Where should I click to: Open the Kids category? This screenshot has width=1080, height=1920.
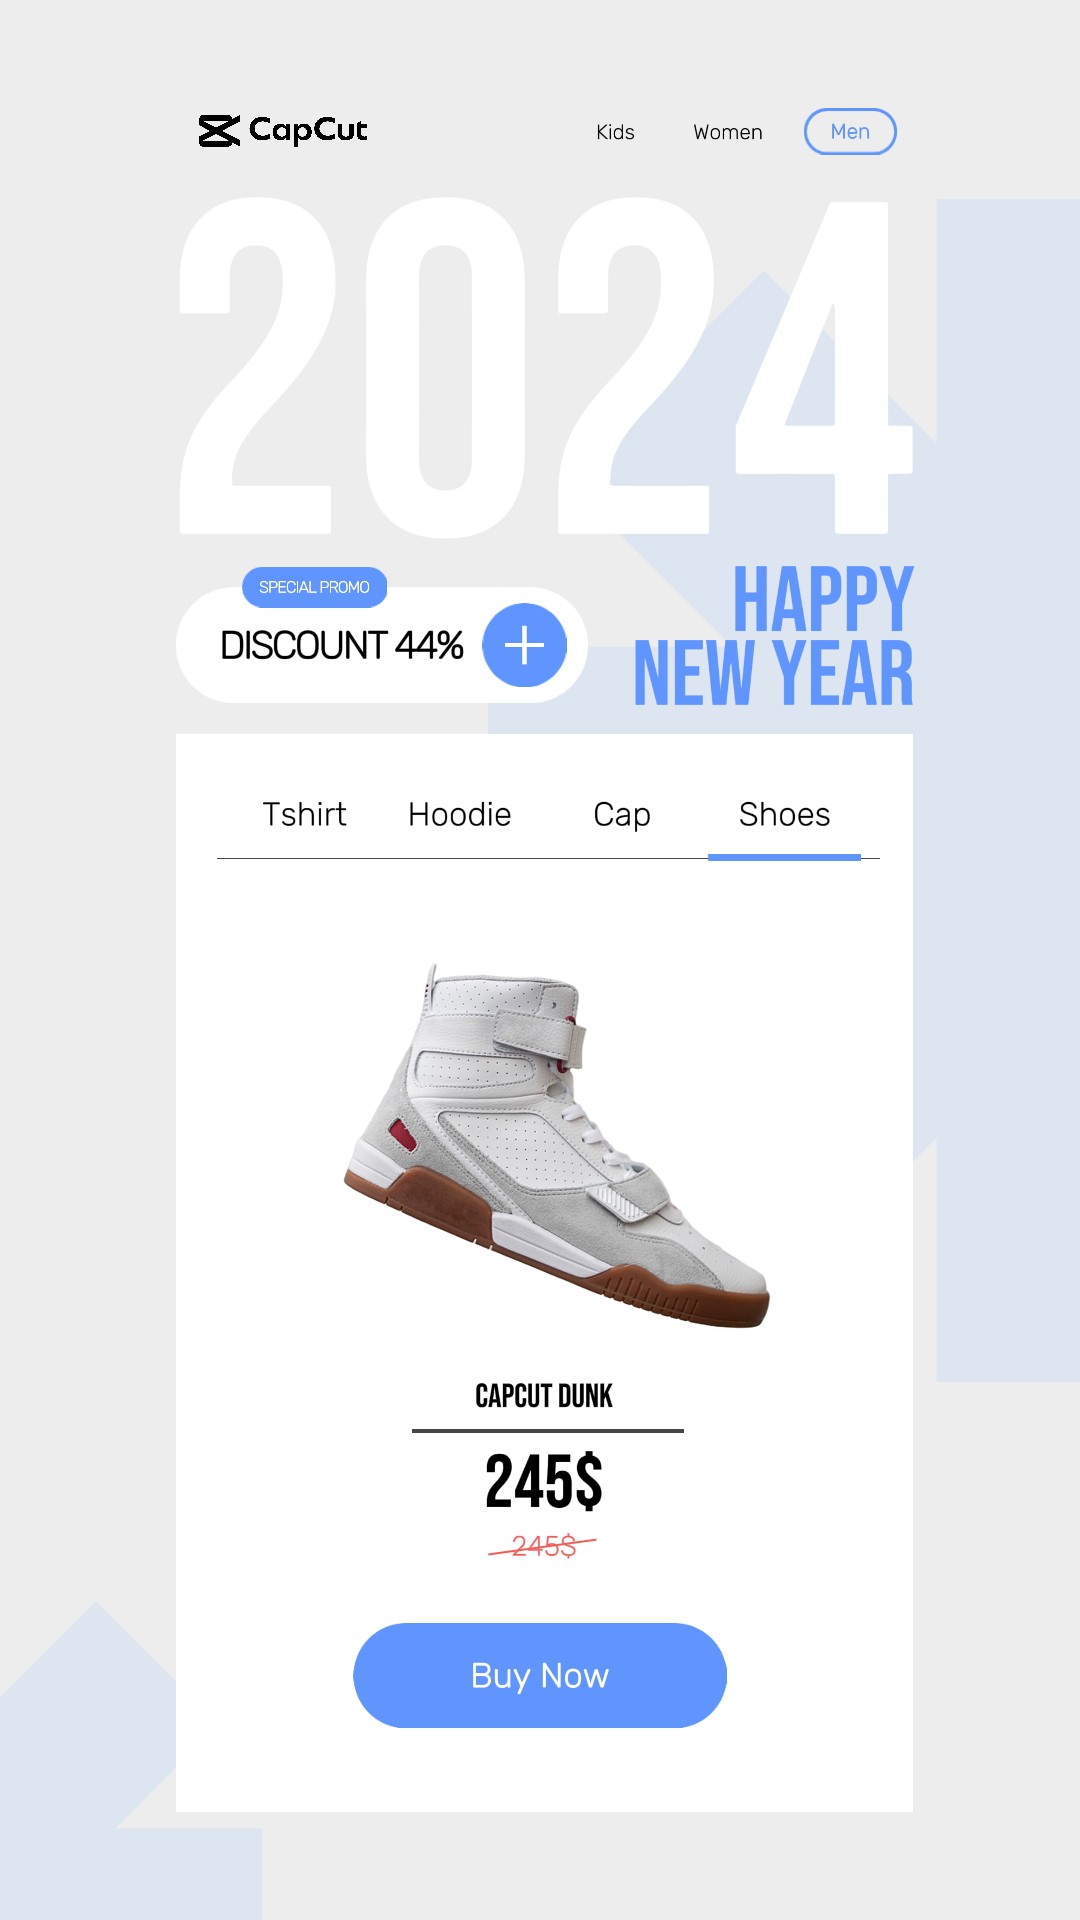click(x=615, y=132)
